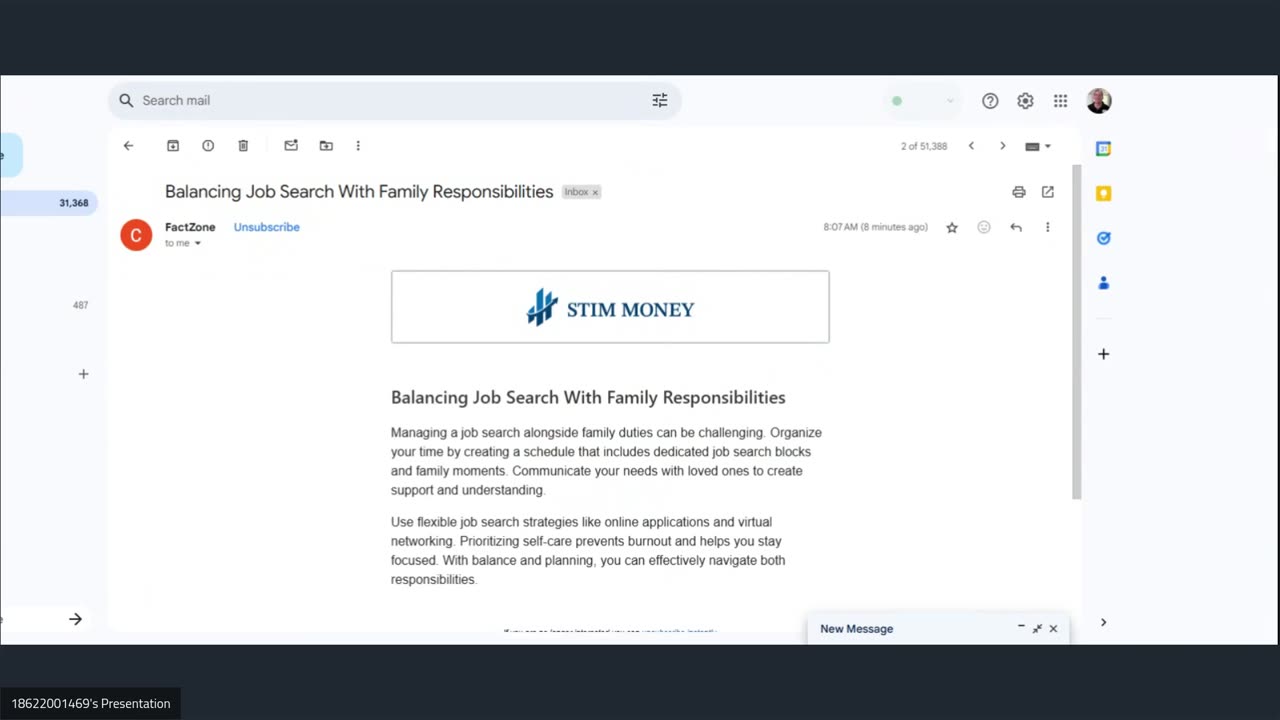Image resolution: width=1280 pixels, height=720 pixels.
Task: Minimize the New Message window
Action: pos(1021,627)
